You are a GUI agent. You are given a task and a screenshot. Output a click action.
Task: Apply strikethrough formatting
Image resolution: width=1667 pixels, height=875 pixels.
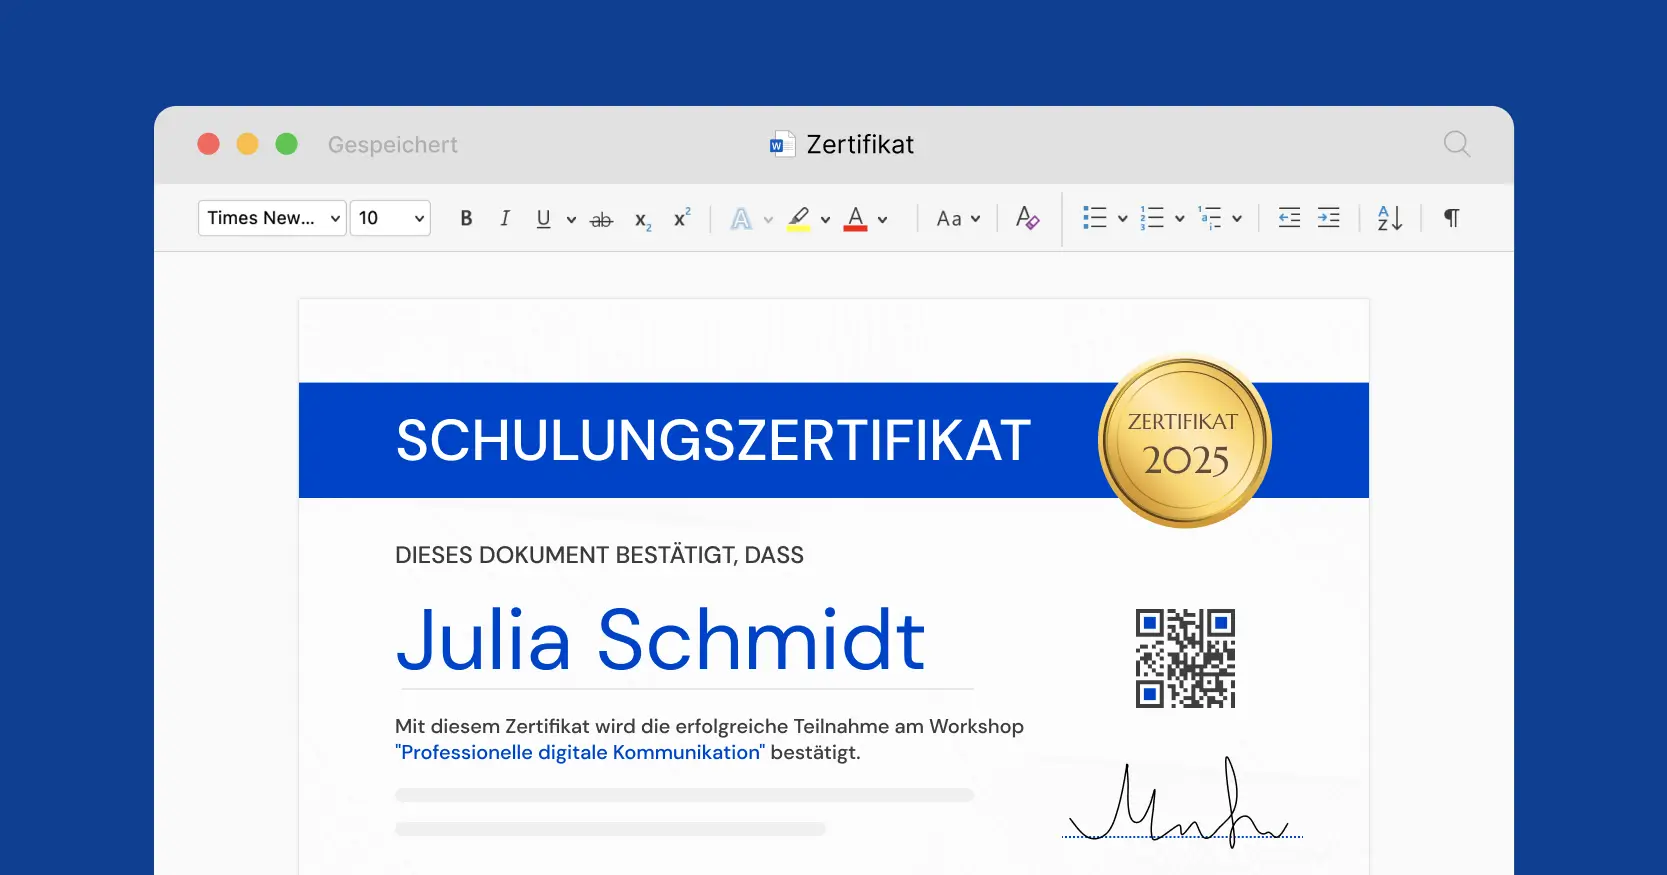[601, 219]
